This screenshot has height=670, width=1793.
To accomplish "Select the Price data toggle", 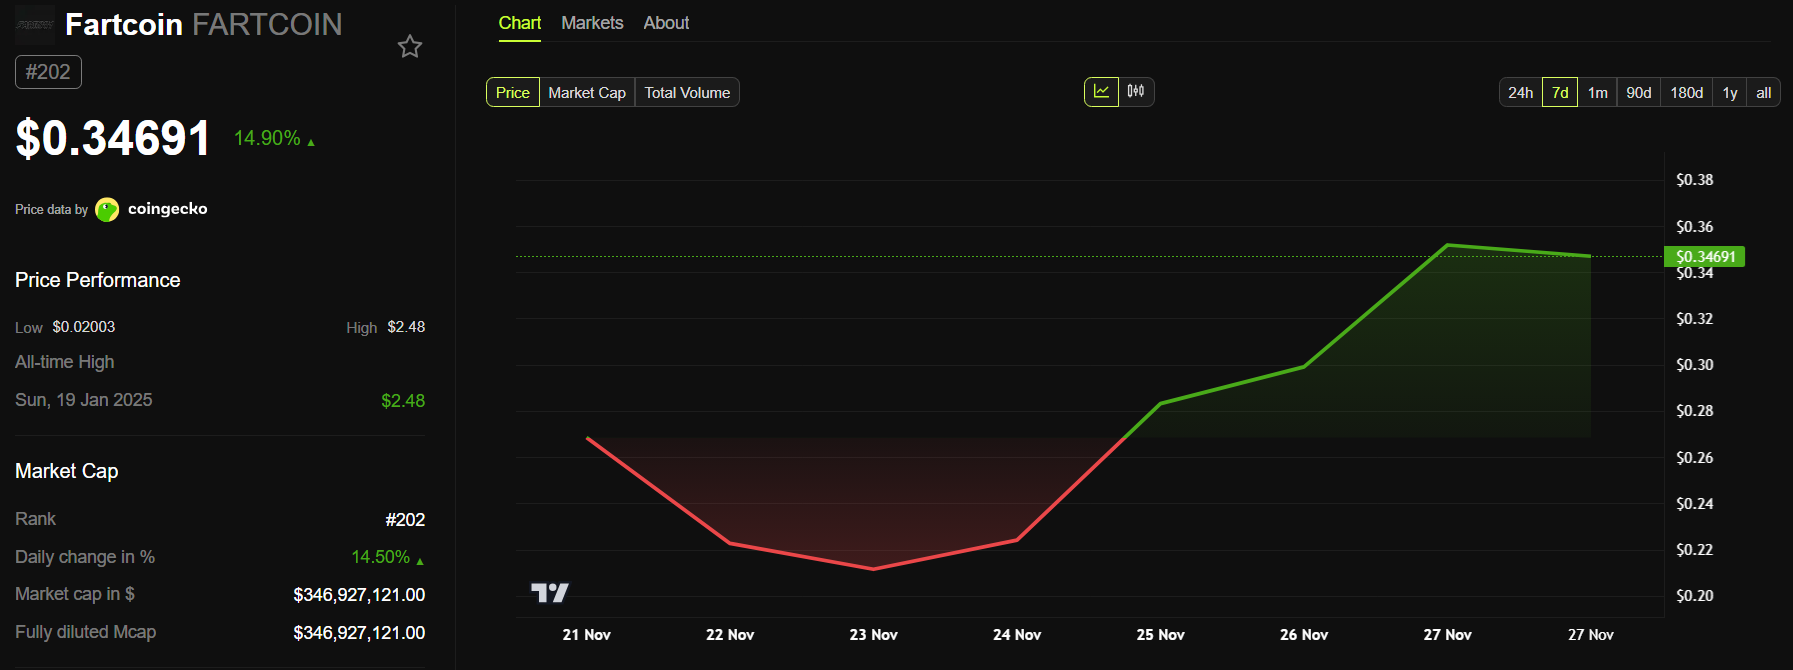I will pos(513,93).
